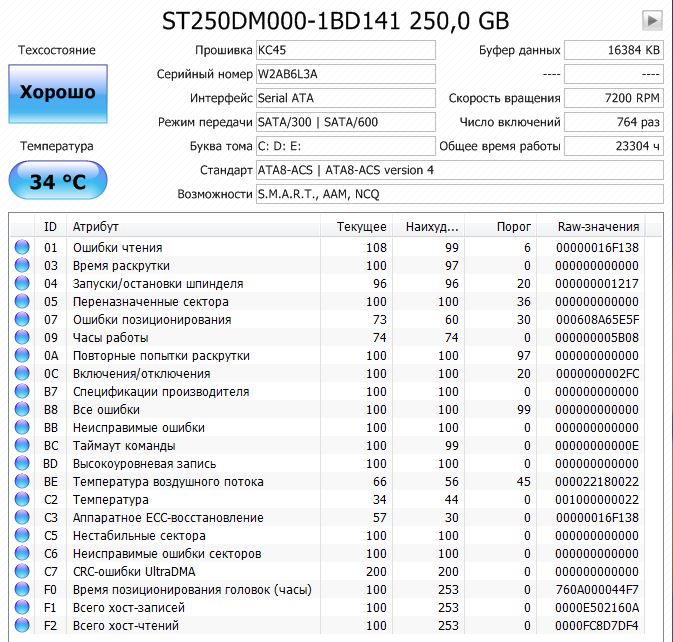Click the Текущее column header

pyautogui.click(x=356, y=226)
